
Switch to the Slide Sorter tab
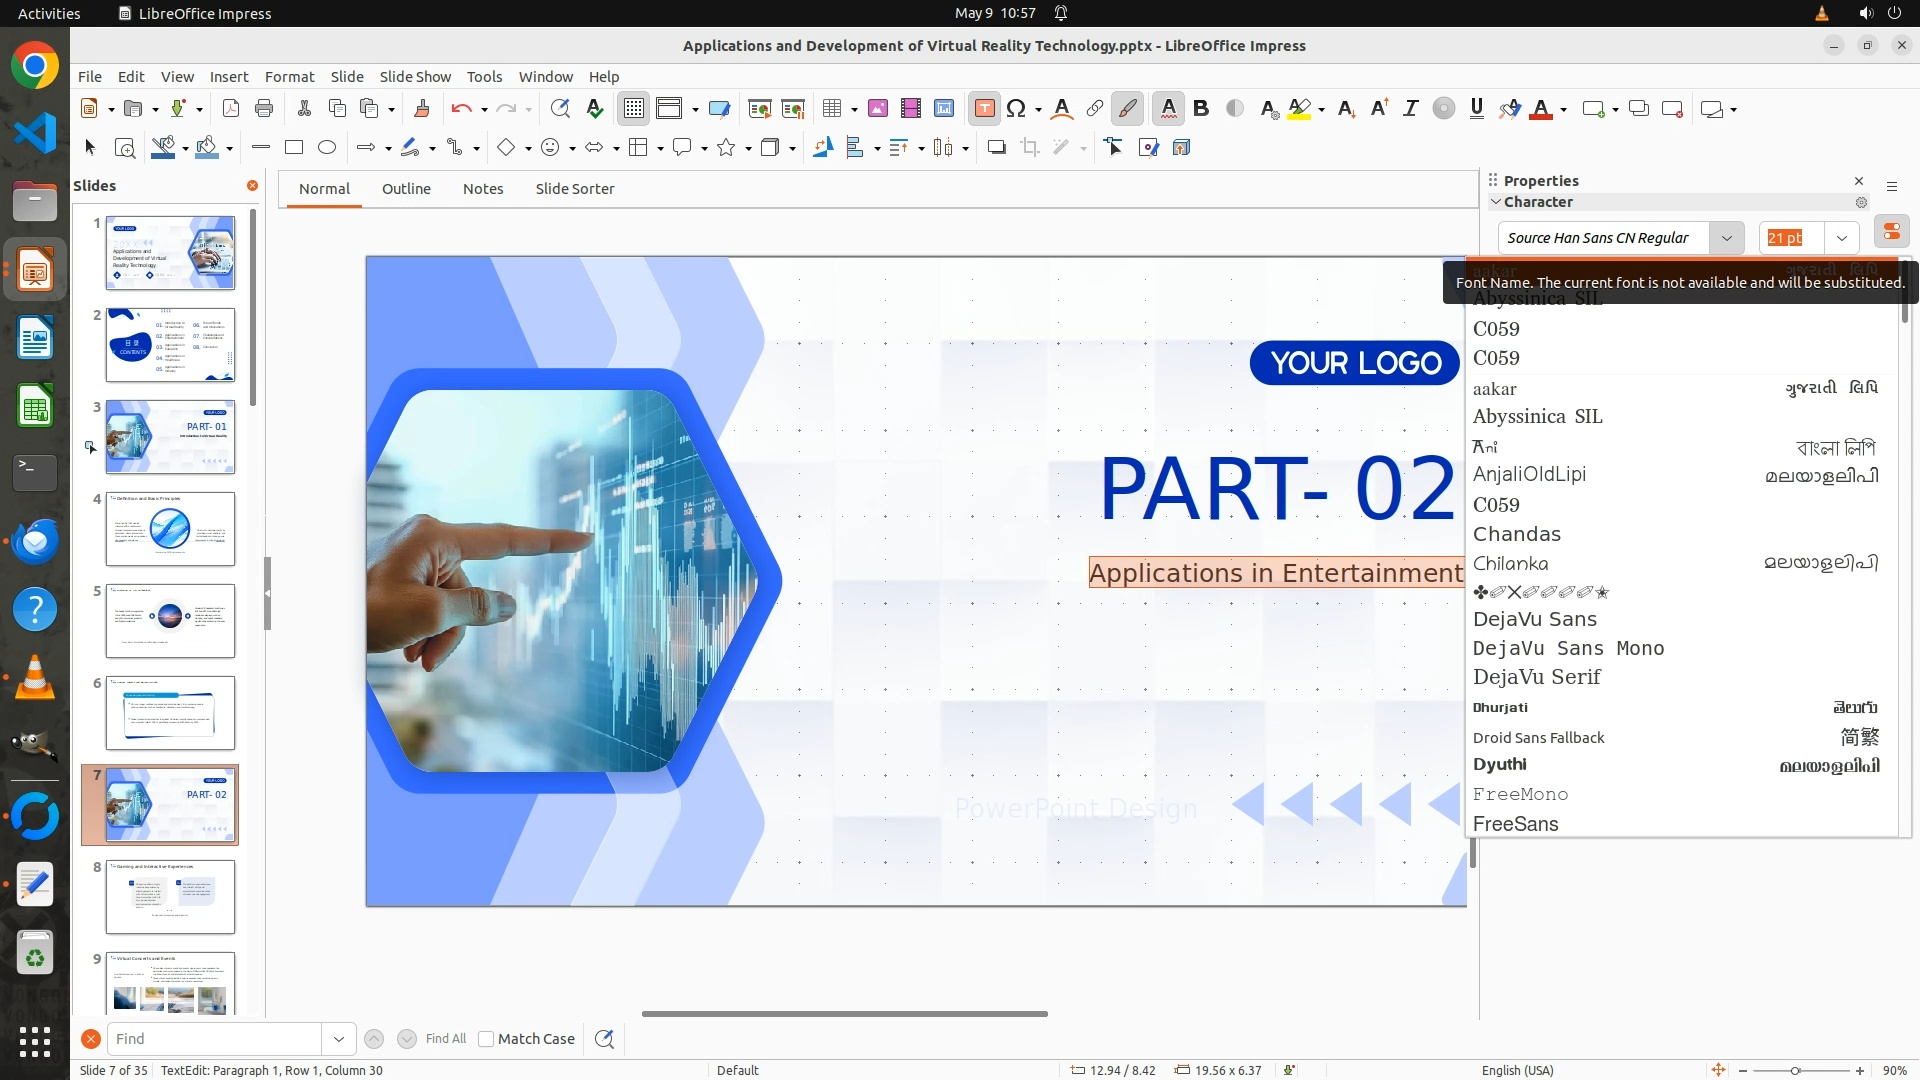574,189
